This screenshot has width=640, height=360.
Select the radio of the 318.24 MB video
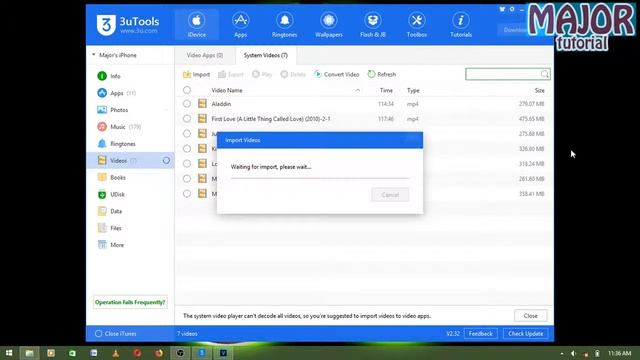(187, 164)
